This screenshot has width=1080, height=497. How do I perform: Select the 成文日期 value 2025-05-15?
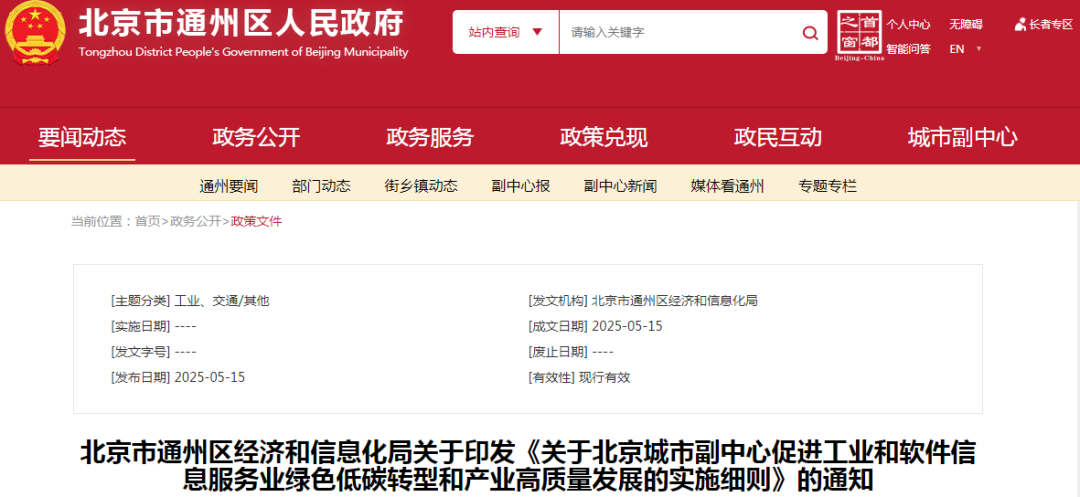point(627,326)
